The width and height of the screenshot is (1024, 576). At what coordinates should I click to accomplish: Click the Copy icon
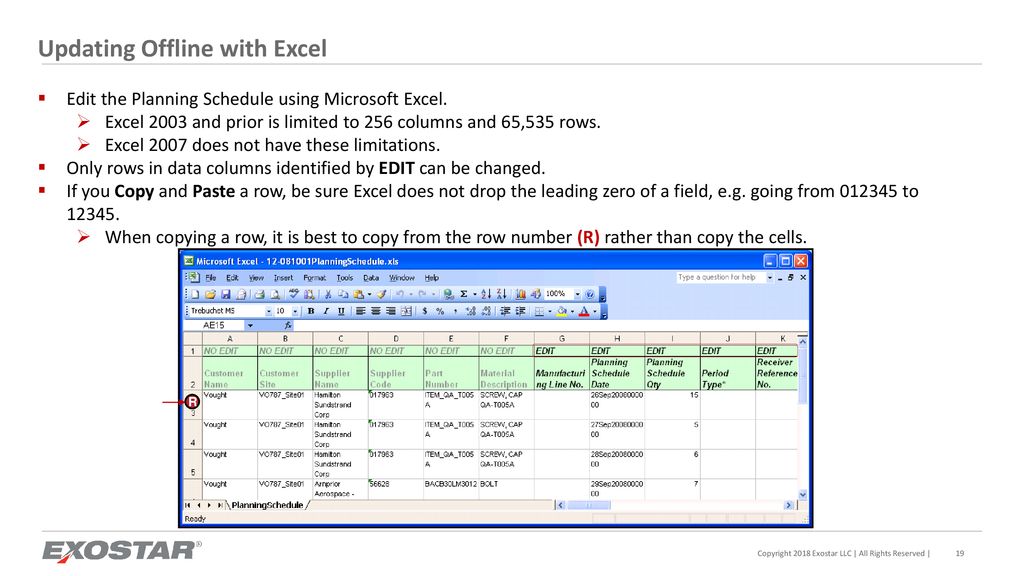coord(344,295)
